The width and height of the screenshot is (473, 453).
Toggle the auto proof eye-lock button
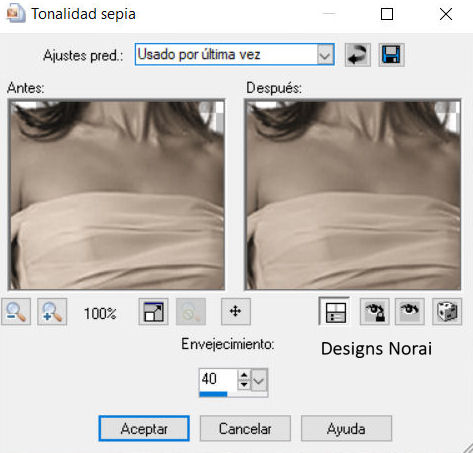pos(374,311)
